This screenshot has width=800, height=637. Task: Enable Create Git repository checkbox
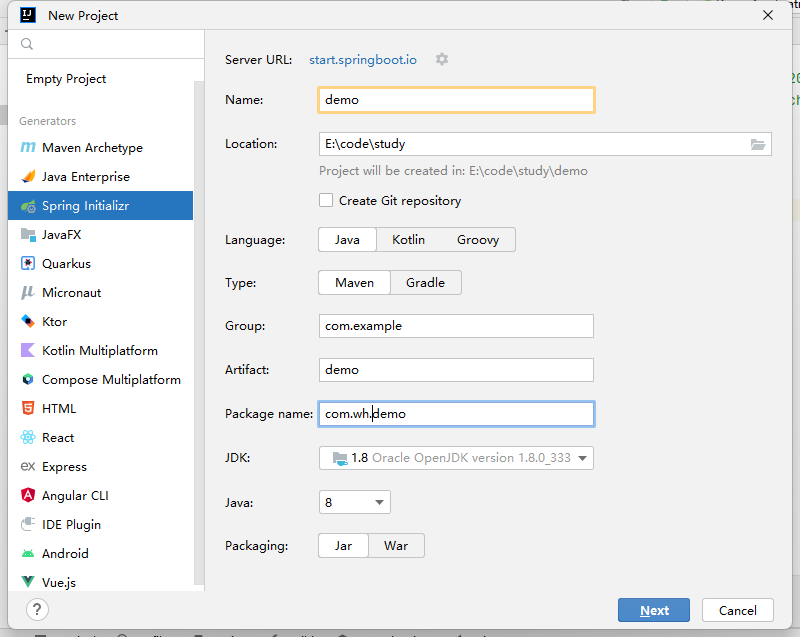pyautogui.click(x=326, y=200)
